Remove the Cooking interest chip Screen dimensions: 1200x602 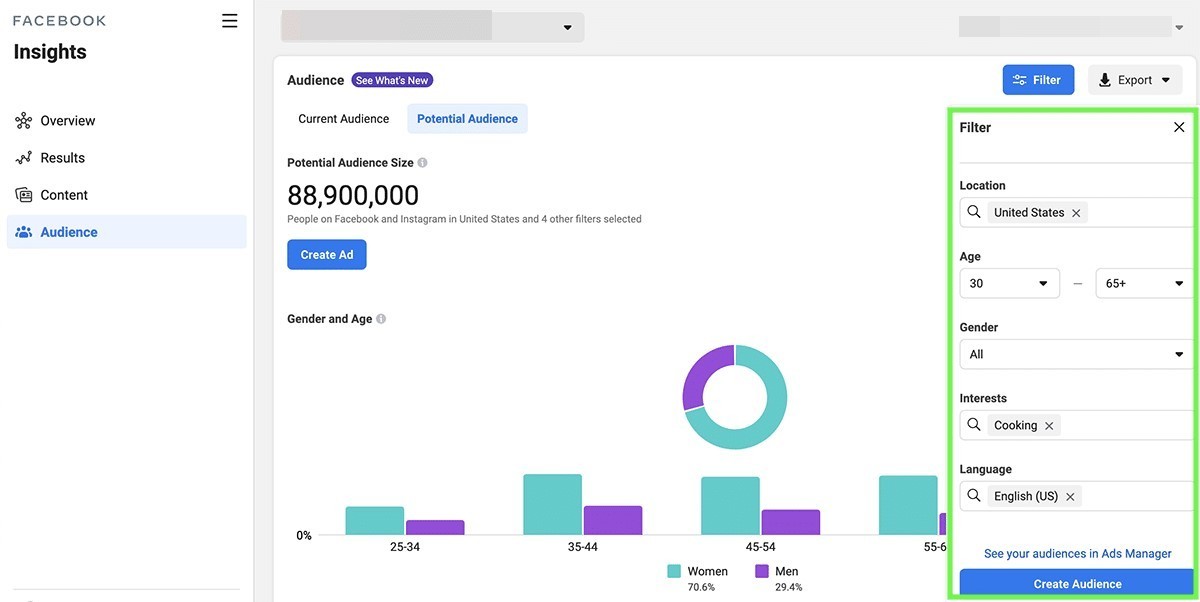(1049, 426)
